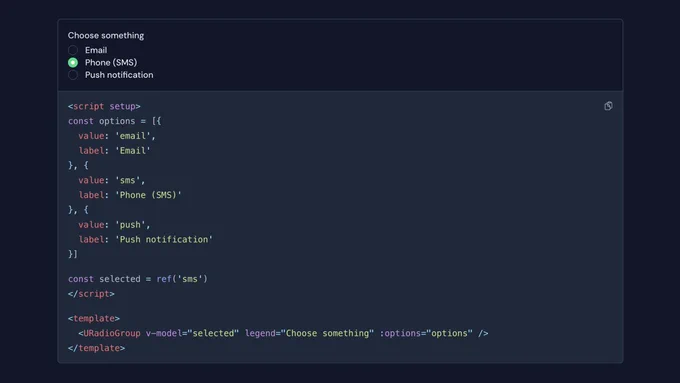Click the 'Phone (SMS)' option label

point(111,62)
